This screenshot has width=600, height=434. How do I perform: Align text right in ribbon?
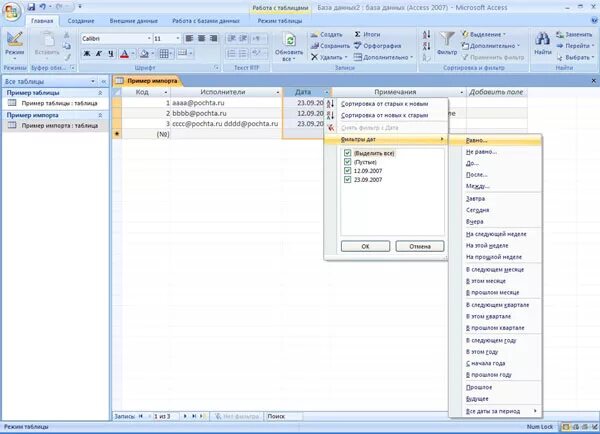click(214, 38)
